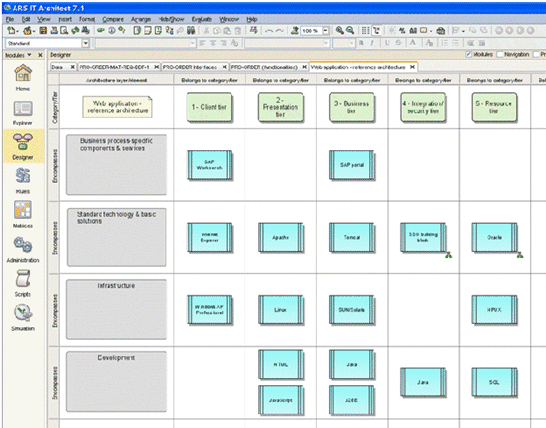Click the Save floppy disk icon
546x428 pixels.
(43, 31)
